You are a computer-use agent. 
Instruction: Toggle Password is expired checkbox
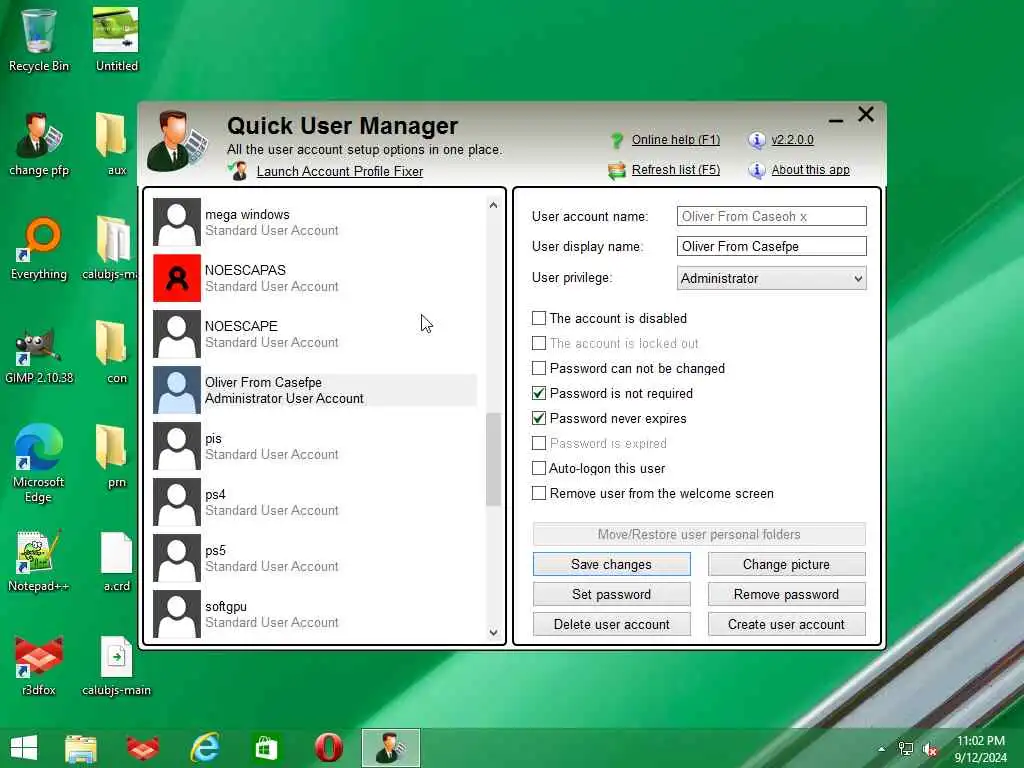click(x=539, y=443)
